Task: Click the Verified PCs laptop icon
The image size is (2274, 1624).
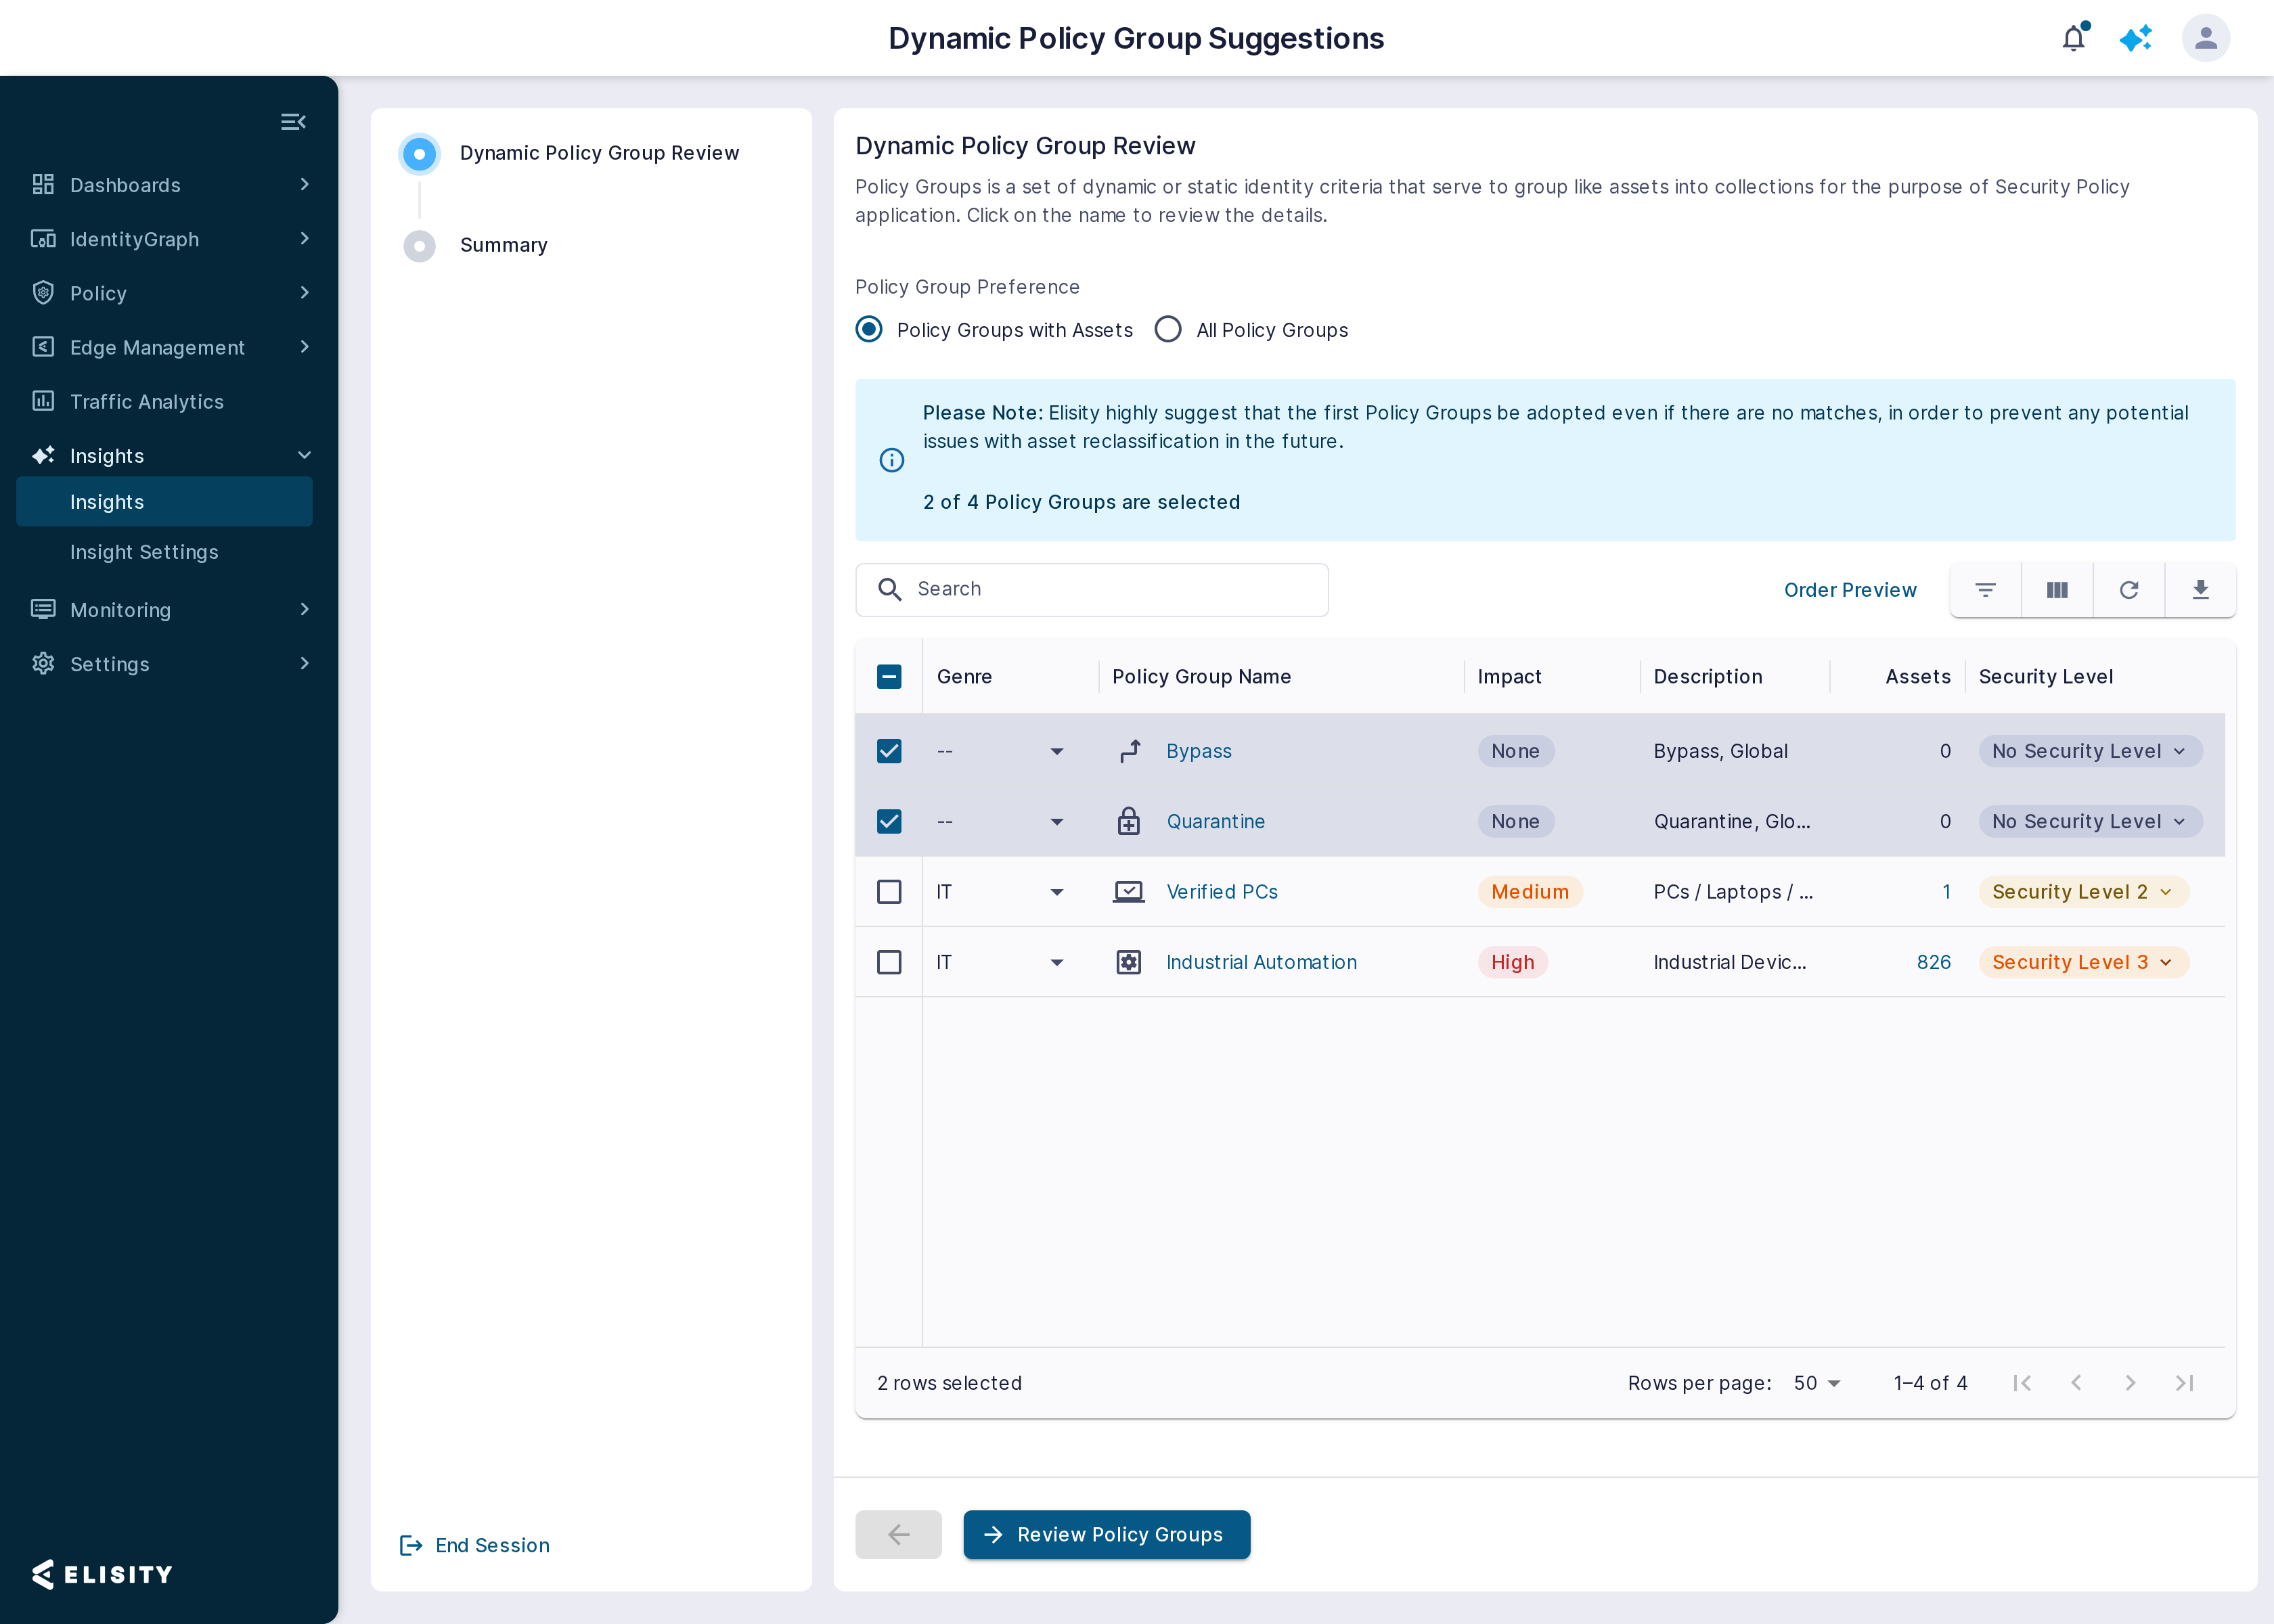Action: point(1129,891)
